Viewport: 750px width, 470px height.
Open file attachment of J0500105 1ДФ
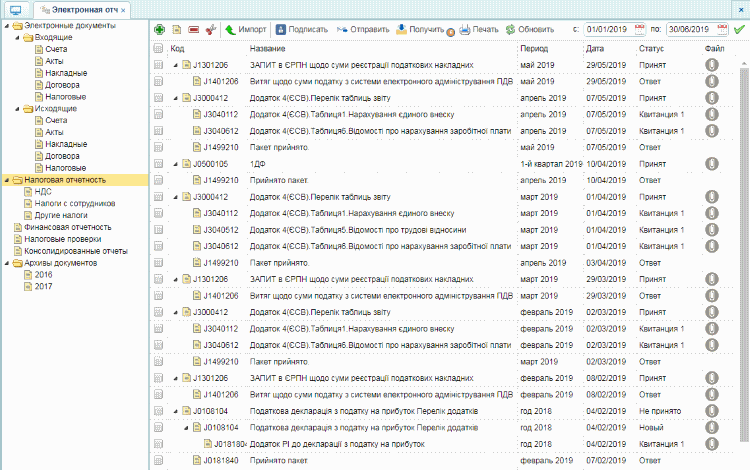712,164
